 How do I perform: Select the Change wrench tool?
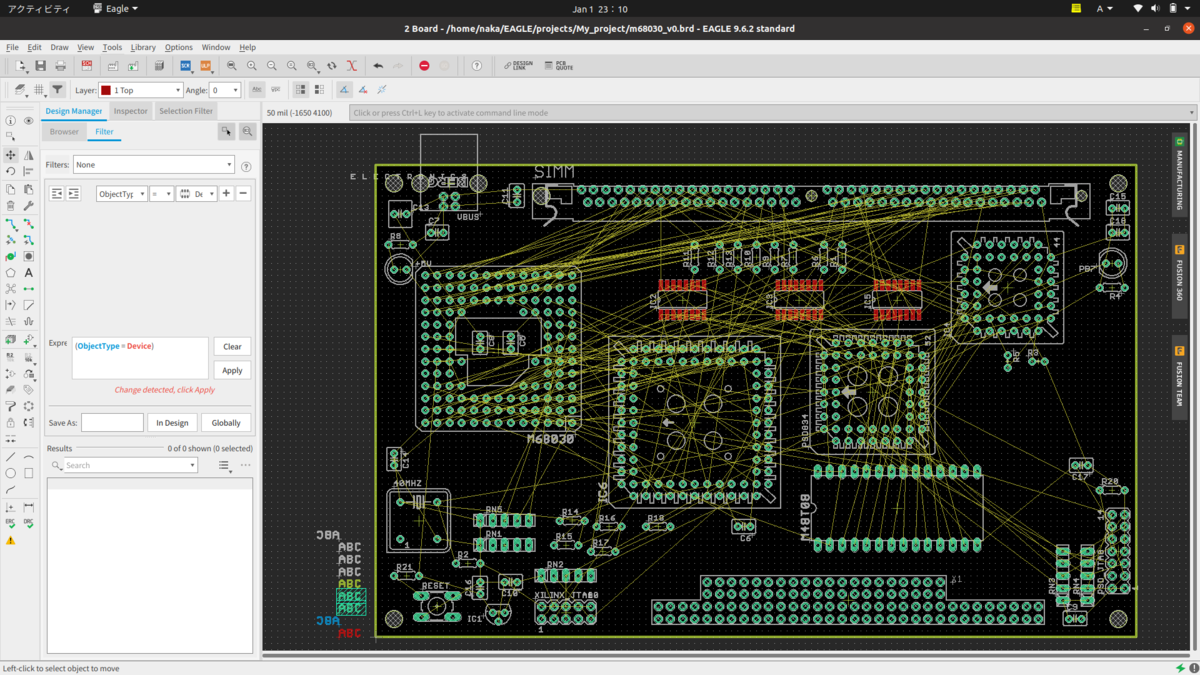tap(28, 206)
